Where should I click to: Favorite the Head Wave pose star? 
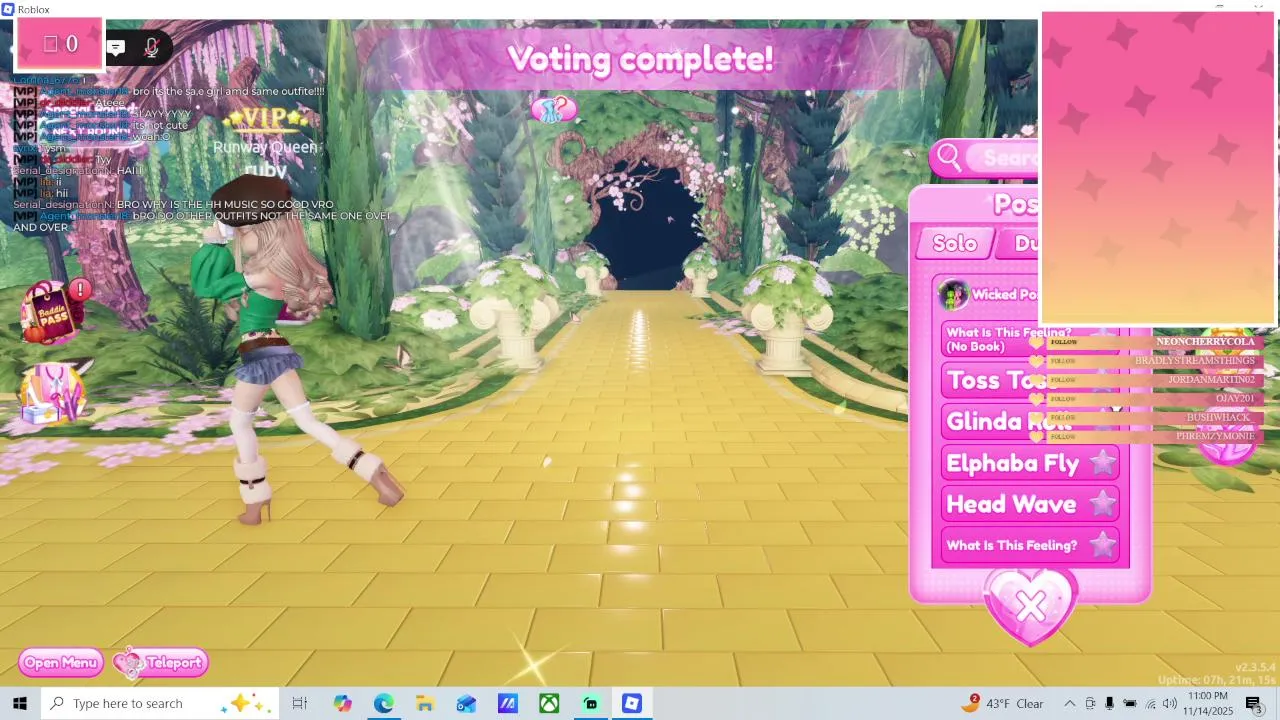click(1102, 503)
